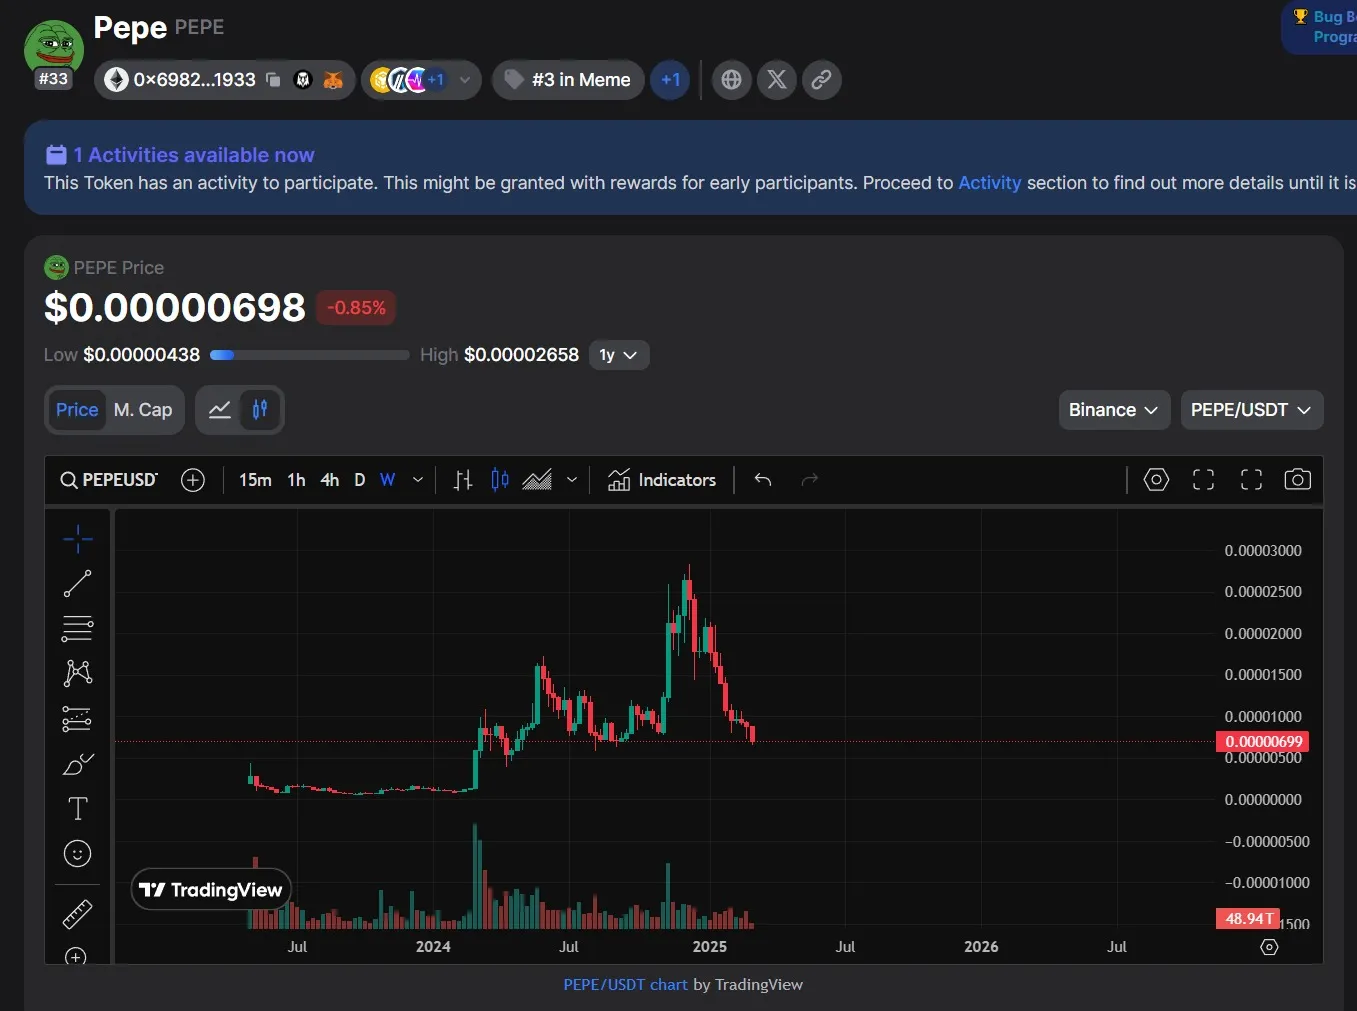
Task: Open the emoji icons tool
Action: click(77, 853)
